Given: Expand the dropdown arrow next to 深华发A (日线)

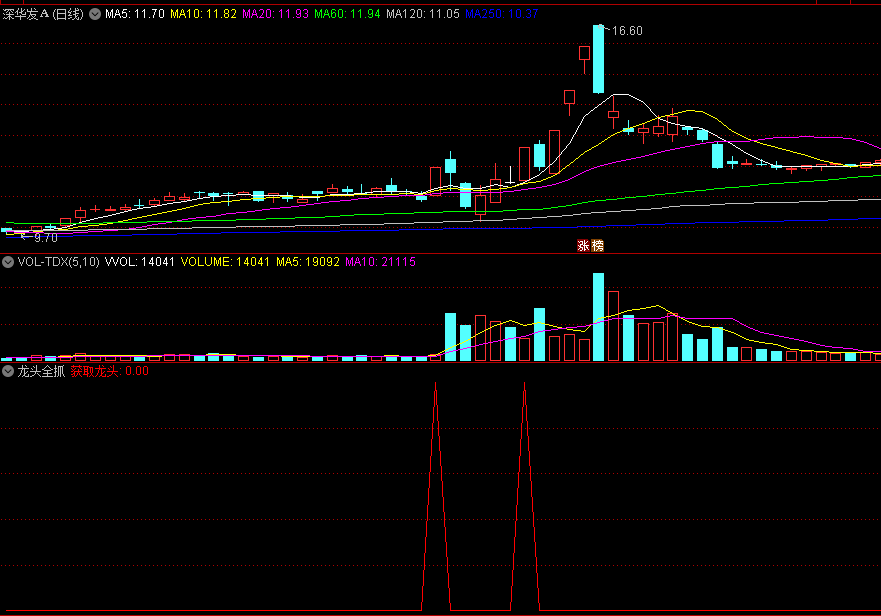Looking at the screenshot, I should pos(95,14).
